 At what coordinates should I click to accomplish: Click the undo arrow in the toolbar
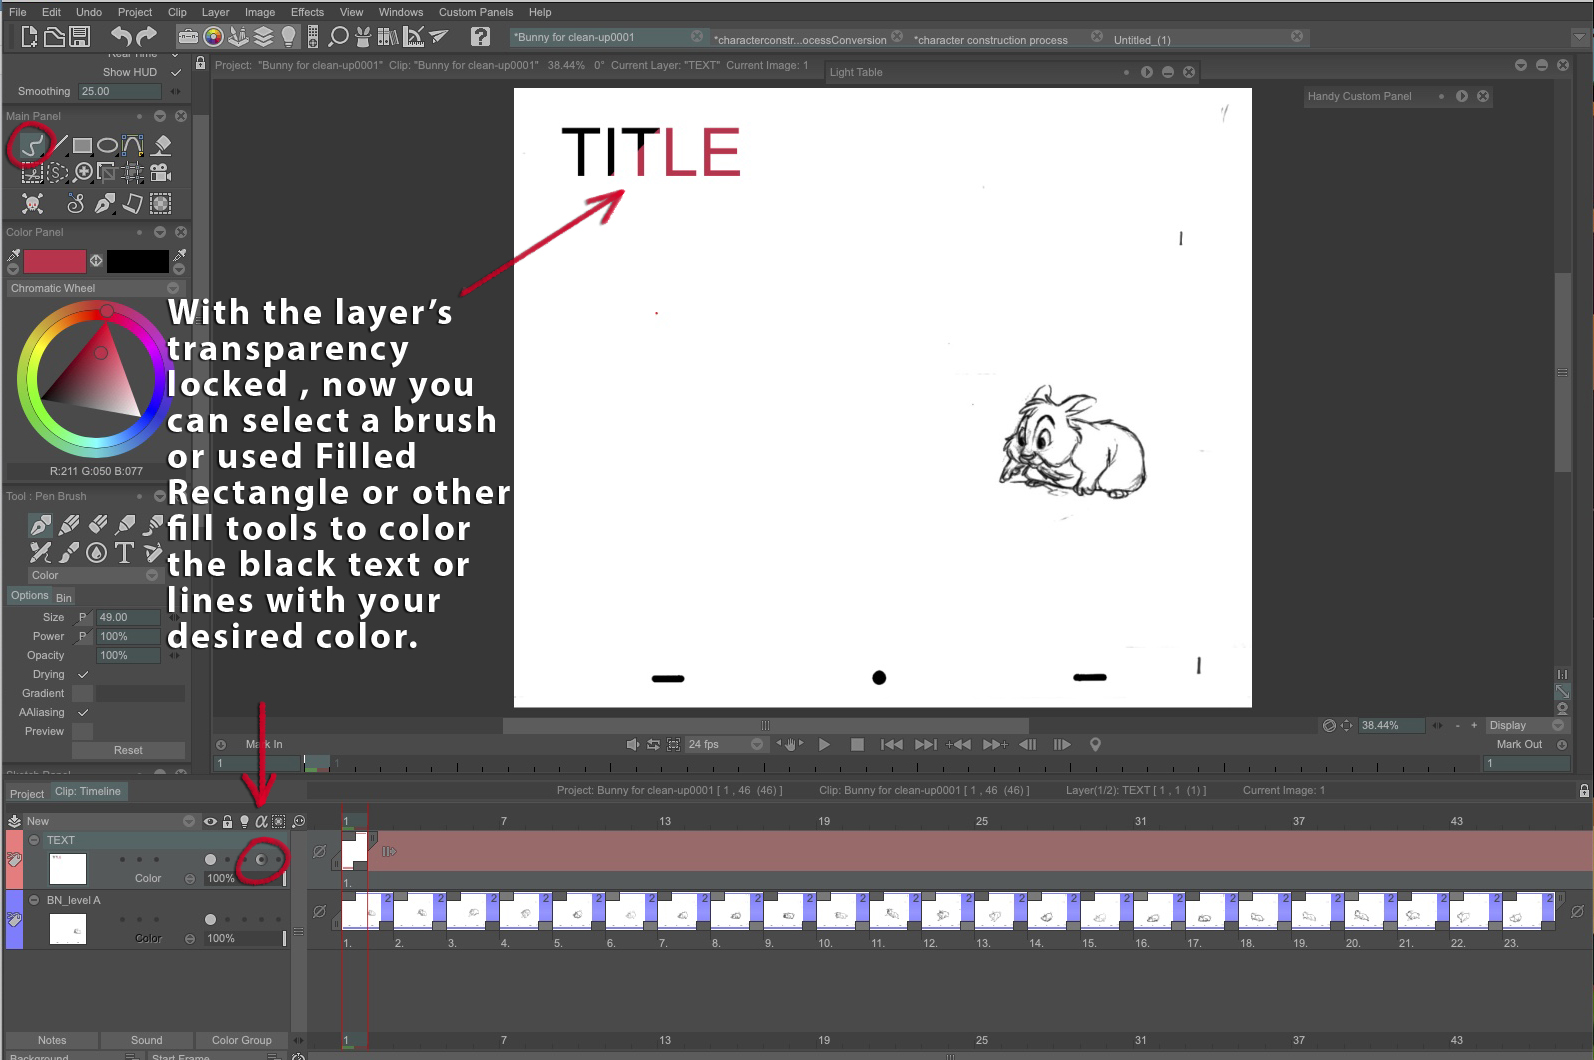(121, 37)
